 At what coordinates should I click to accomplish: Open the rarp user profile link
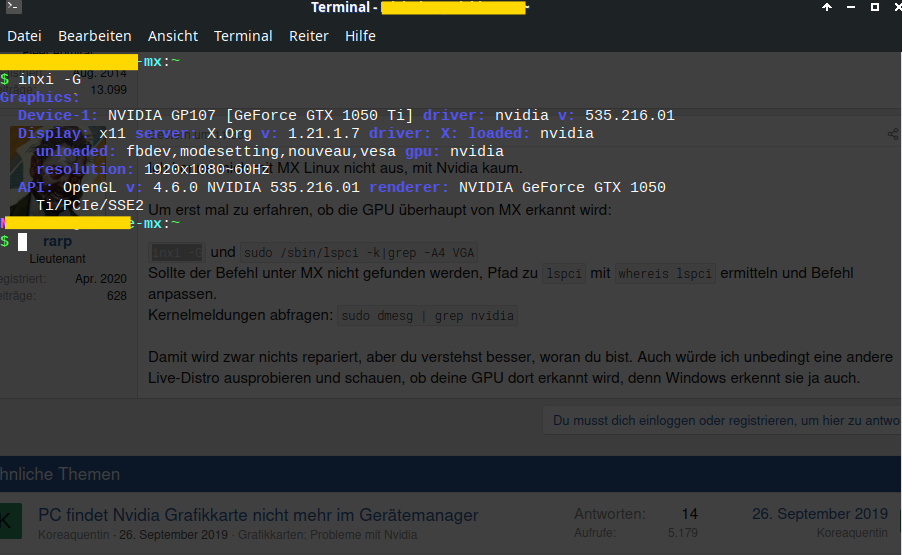coord(58,241)
